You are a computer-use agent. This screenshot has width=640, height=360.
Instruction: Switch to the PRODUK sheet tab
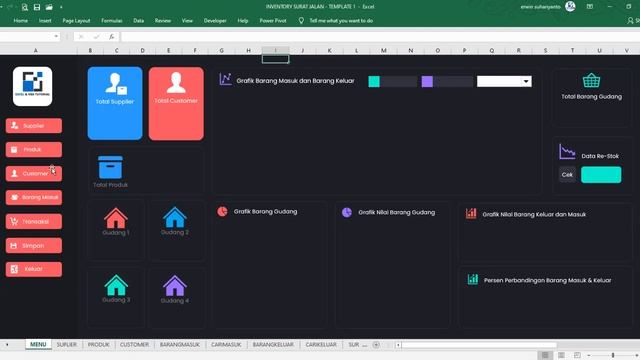99,344
